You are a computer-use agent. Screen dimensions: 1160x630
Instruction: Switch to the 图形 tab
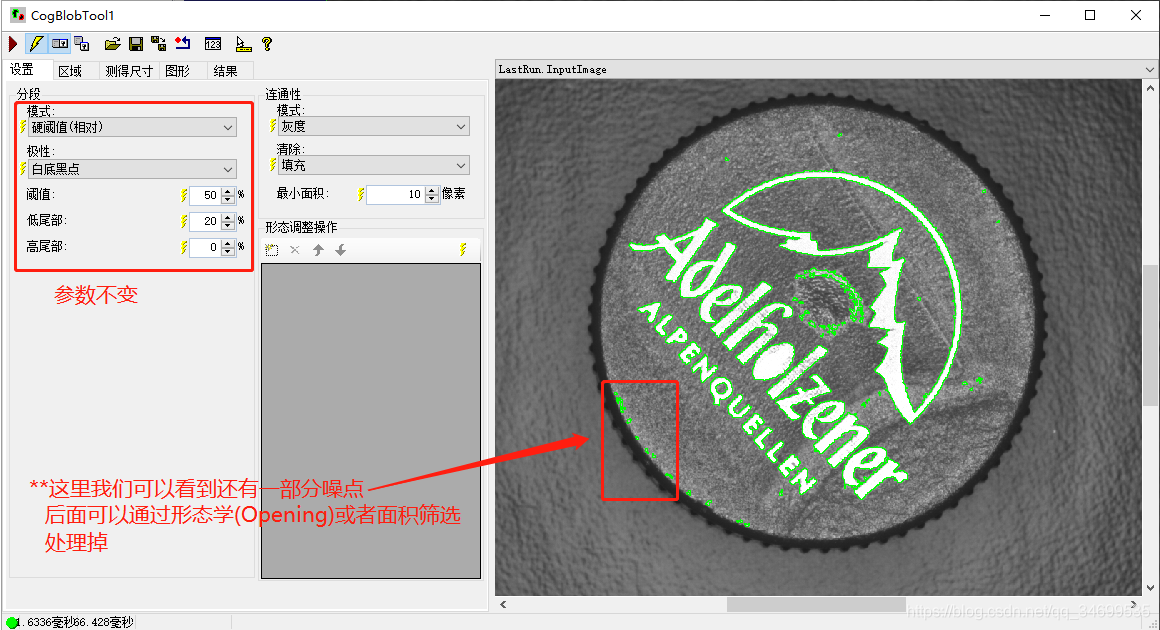(178, 71)
